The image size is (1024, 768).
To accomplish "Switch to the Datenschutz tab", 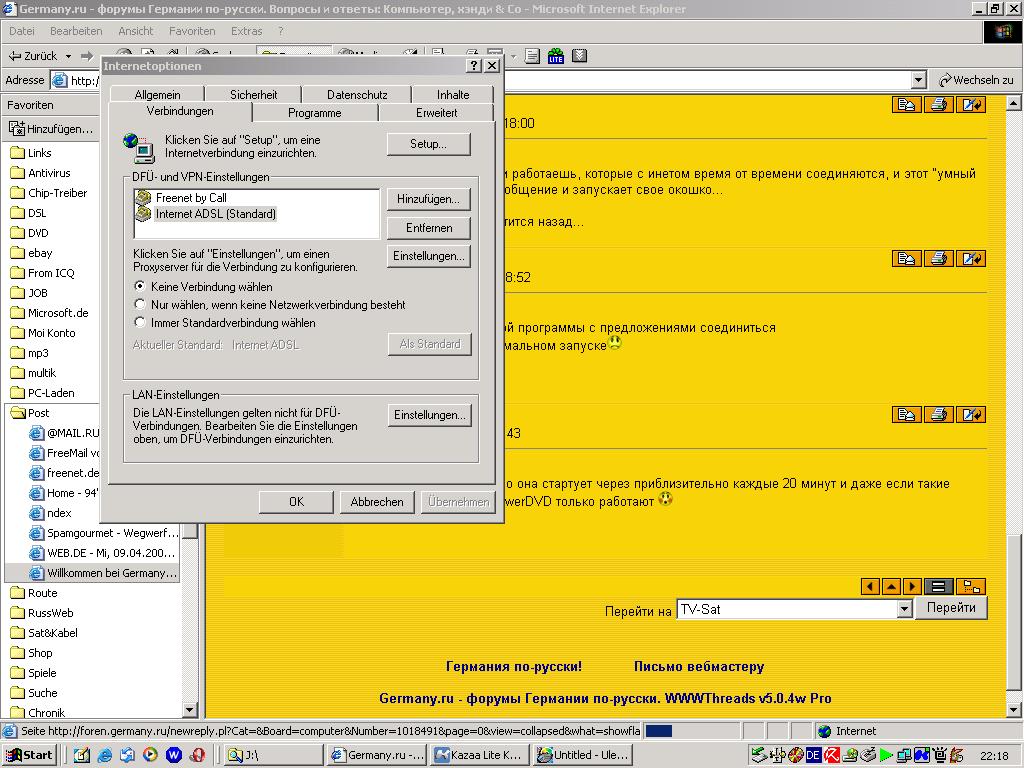I will (357, 95).
